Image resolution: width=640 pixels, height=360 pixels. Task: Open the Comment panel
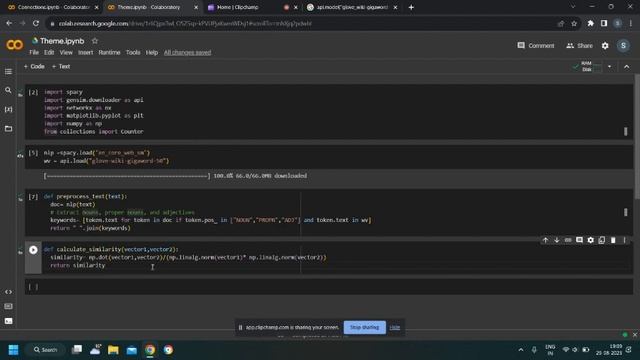pos(536,46)
